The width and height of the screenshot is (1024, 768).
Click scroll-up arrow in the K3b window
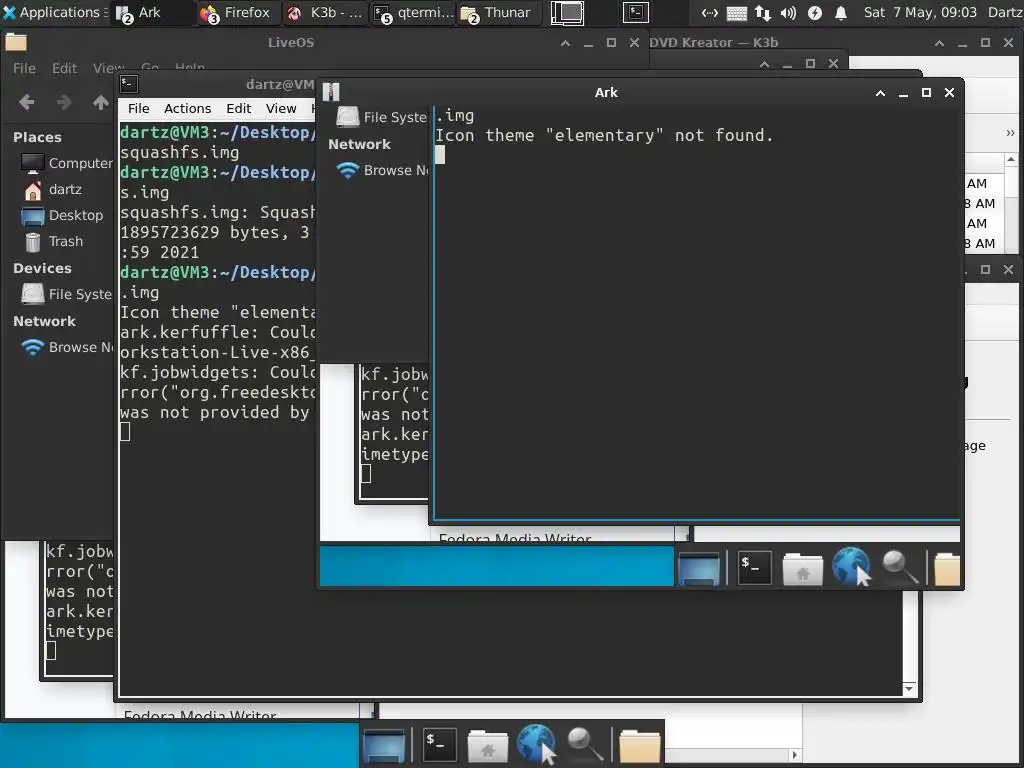pyautogui.click(x=1011, y=159)
